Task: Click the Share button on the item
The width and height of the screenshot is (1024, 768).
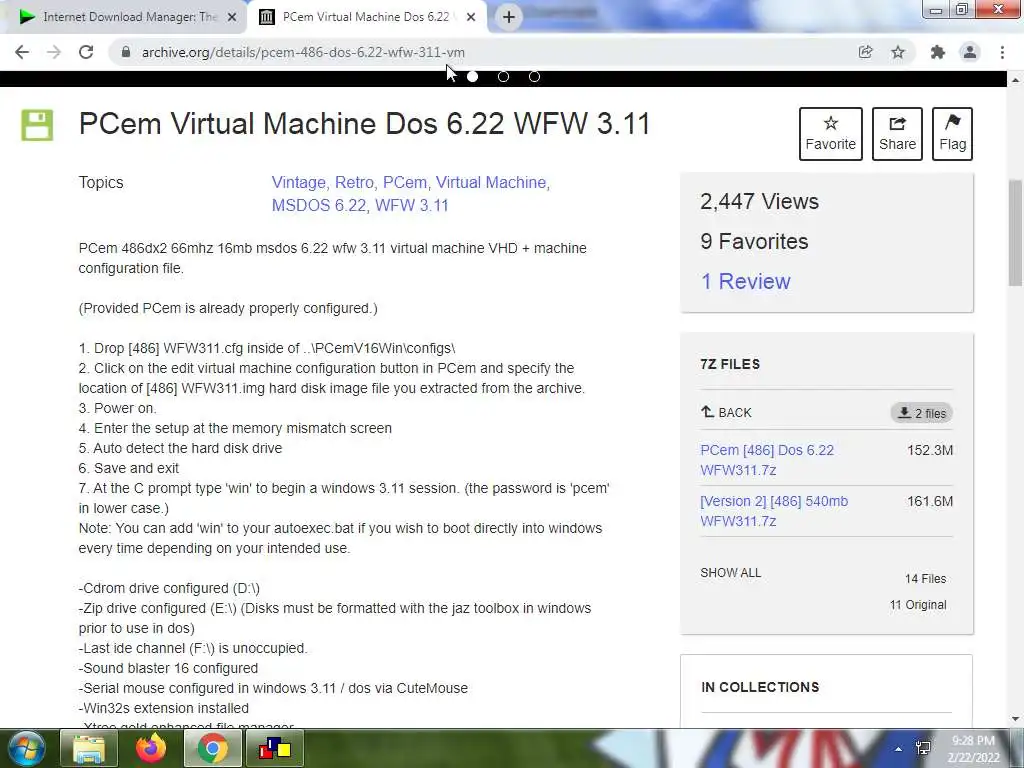Action: [897, 134]
